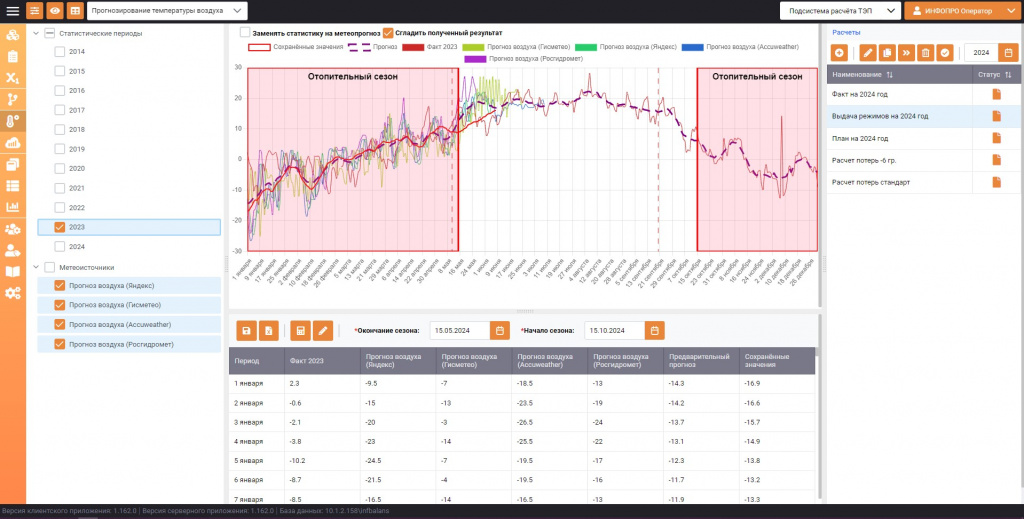Open calendar for season start date
1024x519 pixels.
click(654, 331)
